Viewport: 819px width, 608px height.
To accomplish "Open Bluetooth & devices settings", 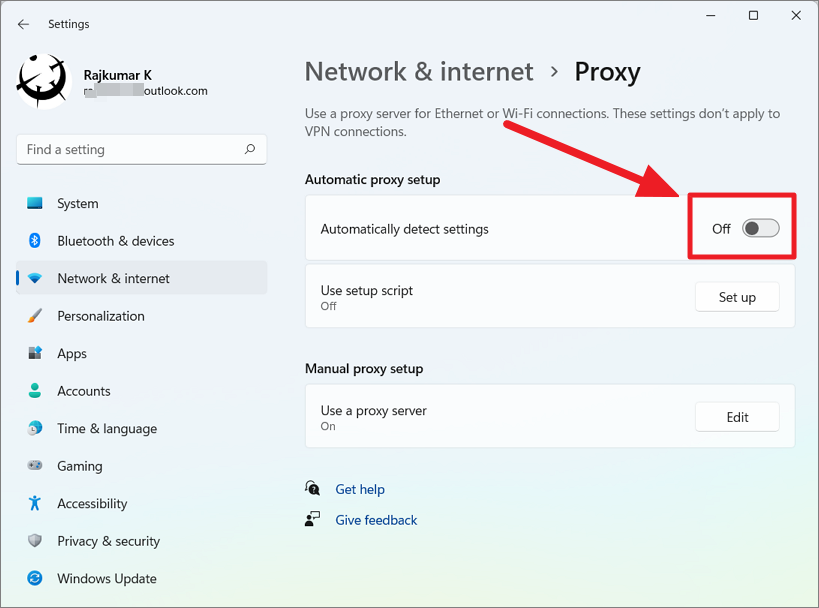I will (142, 241).
